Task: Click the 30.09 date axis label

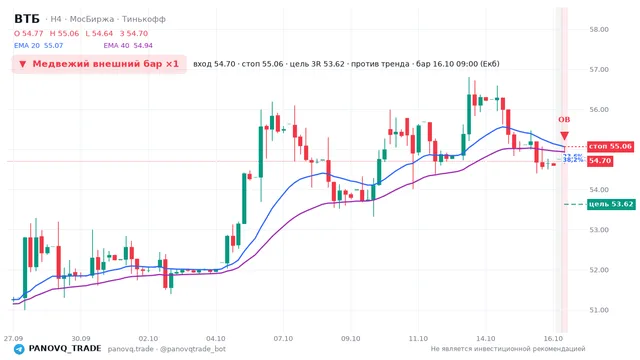Action: tap(81, 339)
